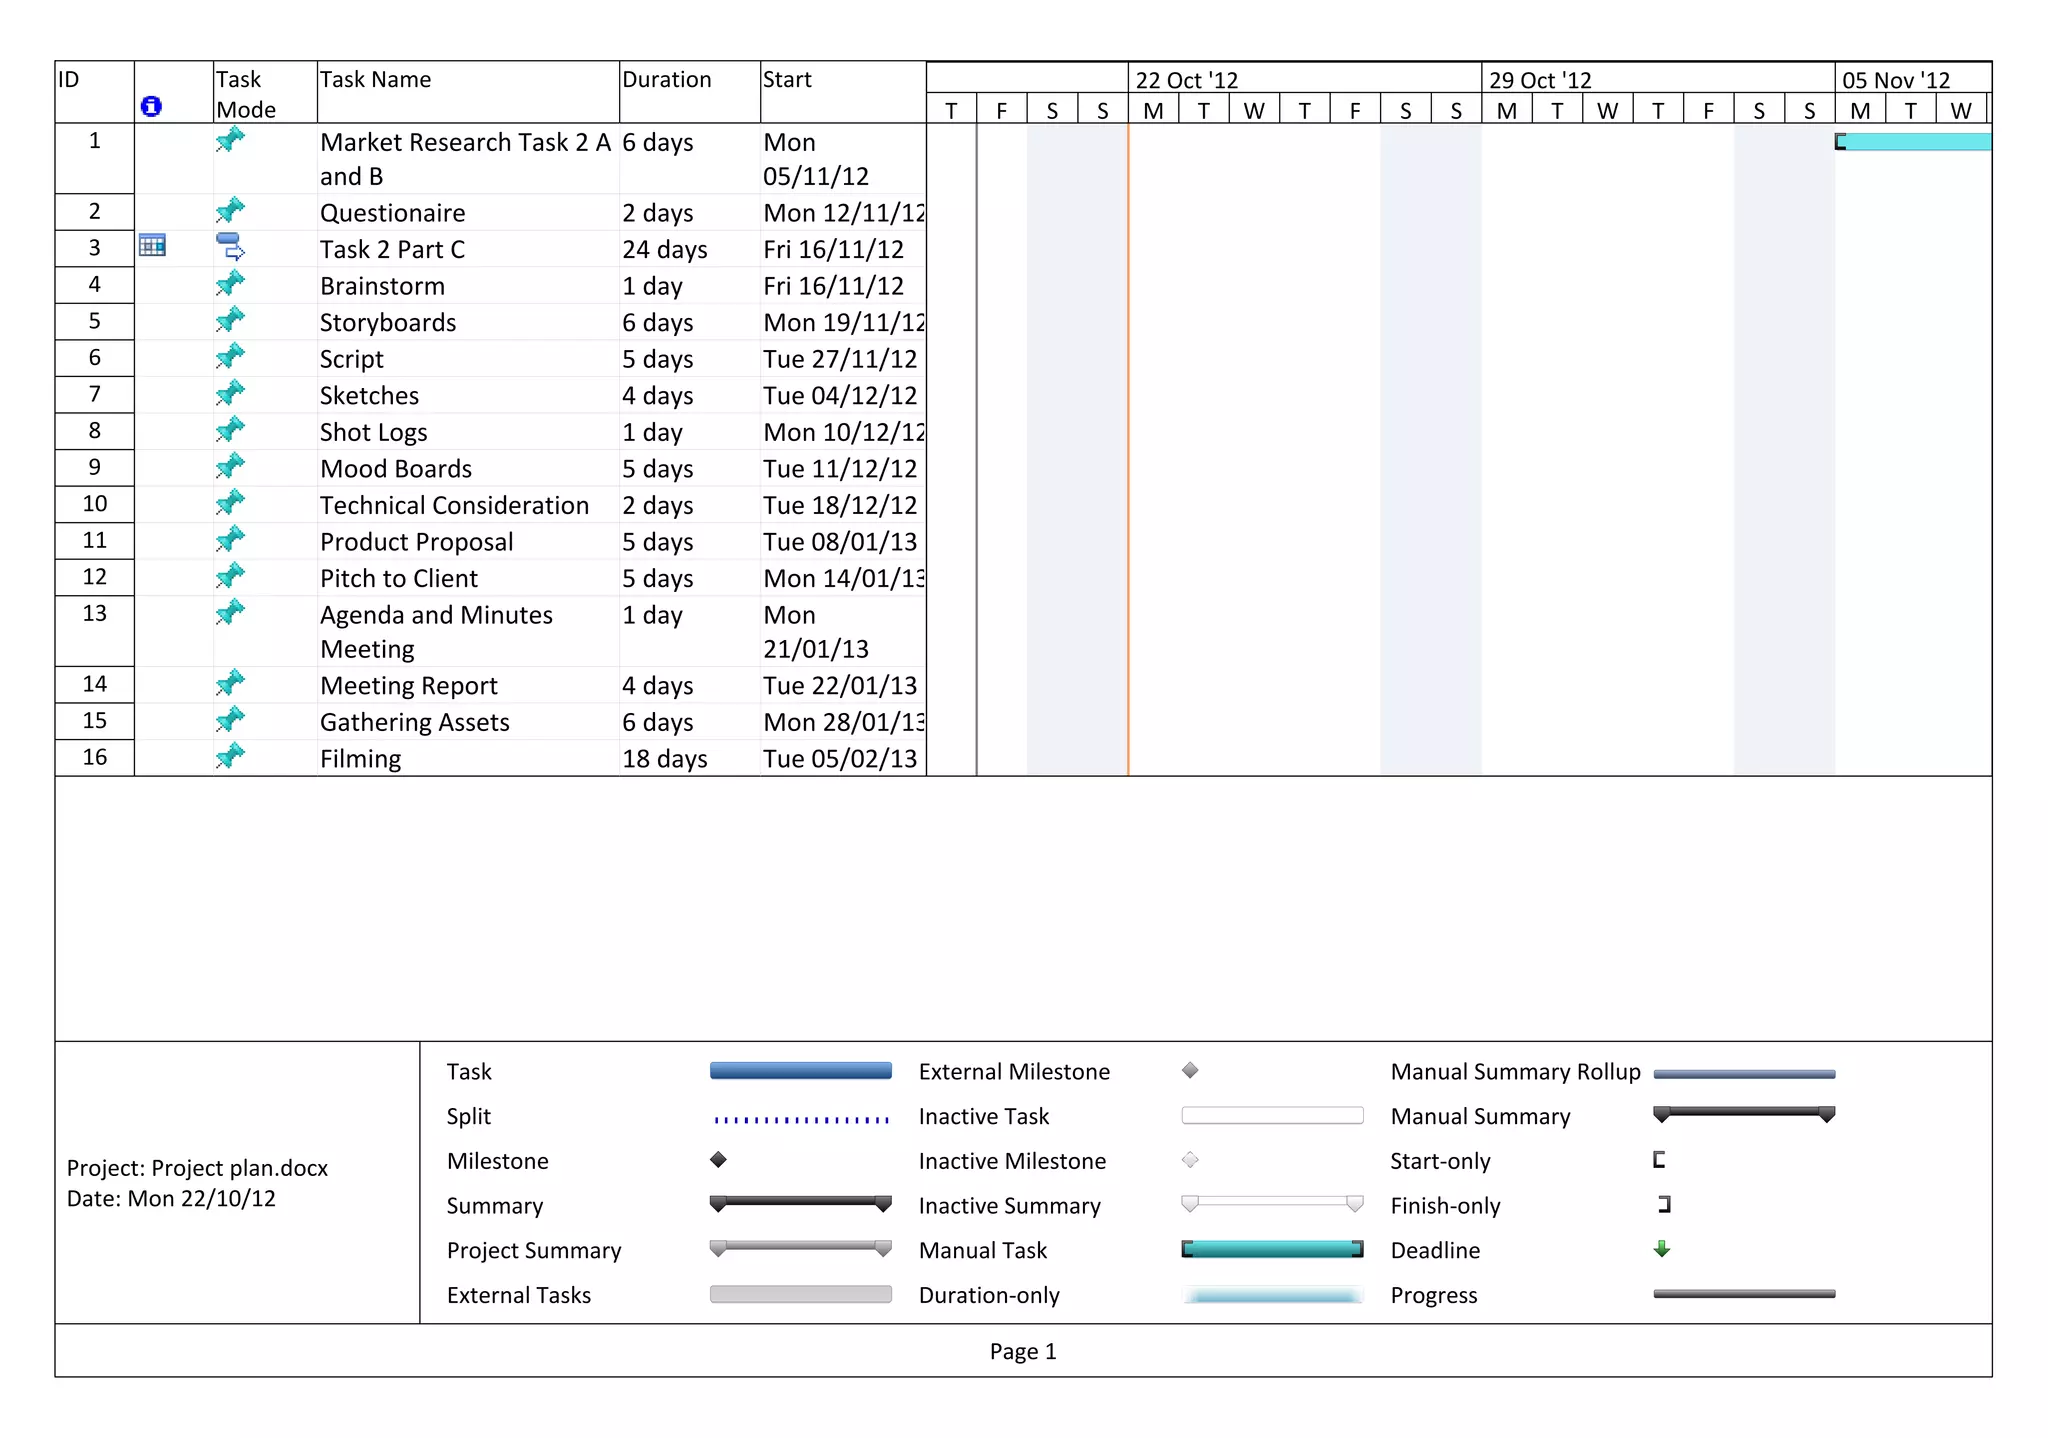Click the pin icon for Pitch to Client

230,576
